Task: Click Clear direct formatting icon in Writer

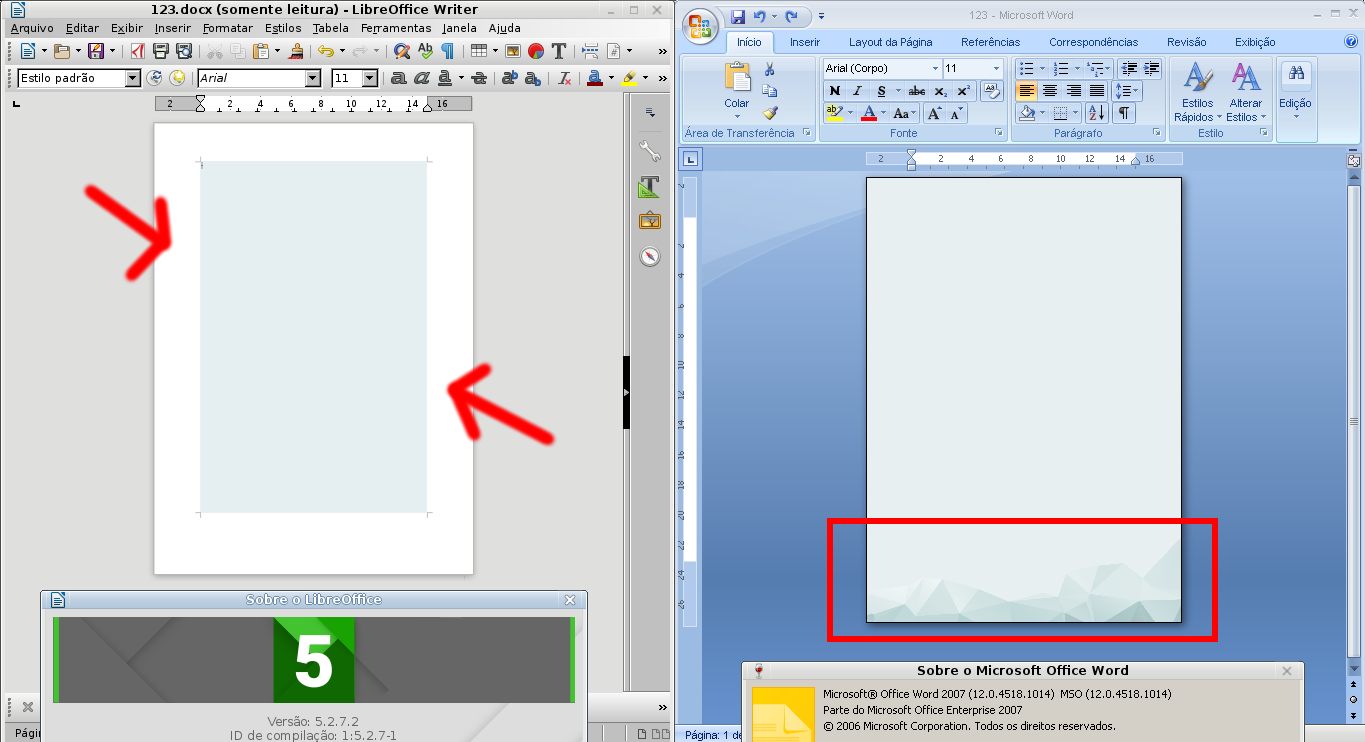Action: coord(564,78)
